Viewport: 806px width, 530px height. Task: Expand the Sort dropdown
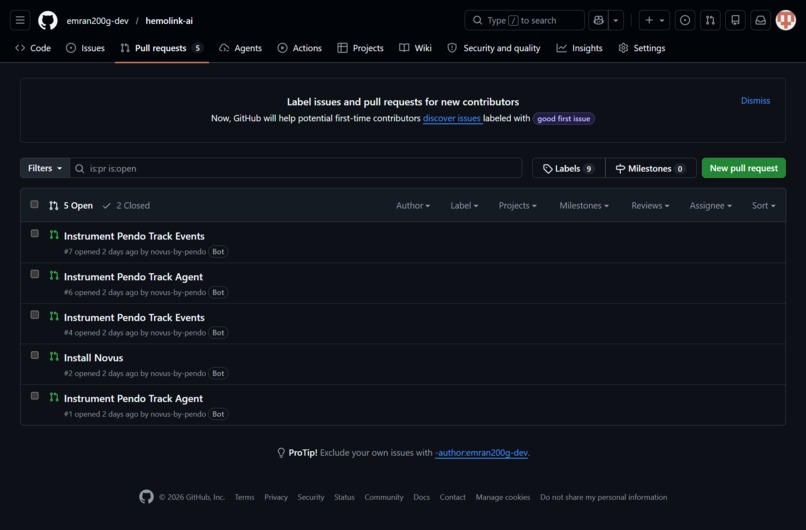point(763,206)
